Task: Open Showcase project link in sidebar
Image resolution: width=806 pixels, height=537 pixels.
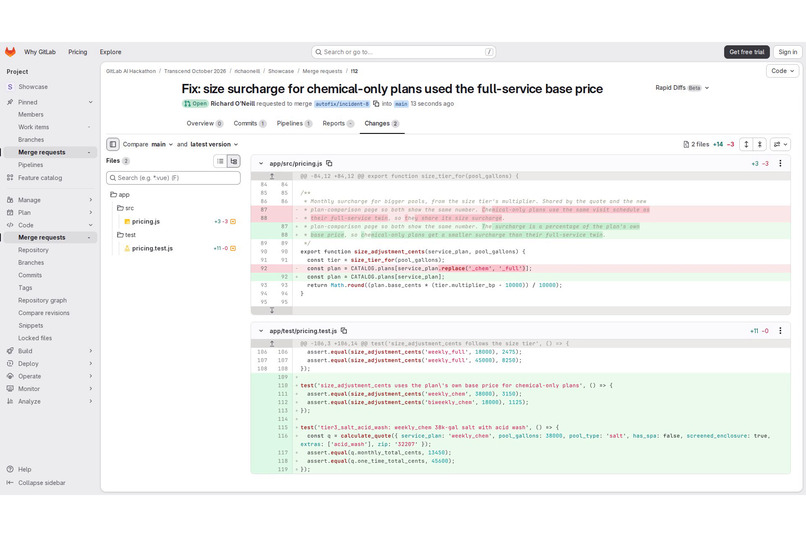Action: pos(49,87)
